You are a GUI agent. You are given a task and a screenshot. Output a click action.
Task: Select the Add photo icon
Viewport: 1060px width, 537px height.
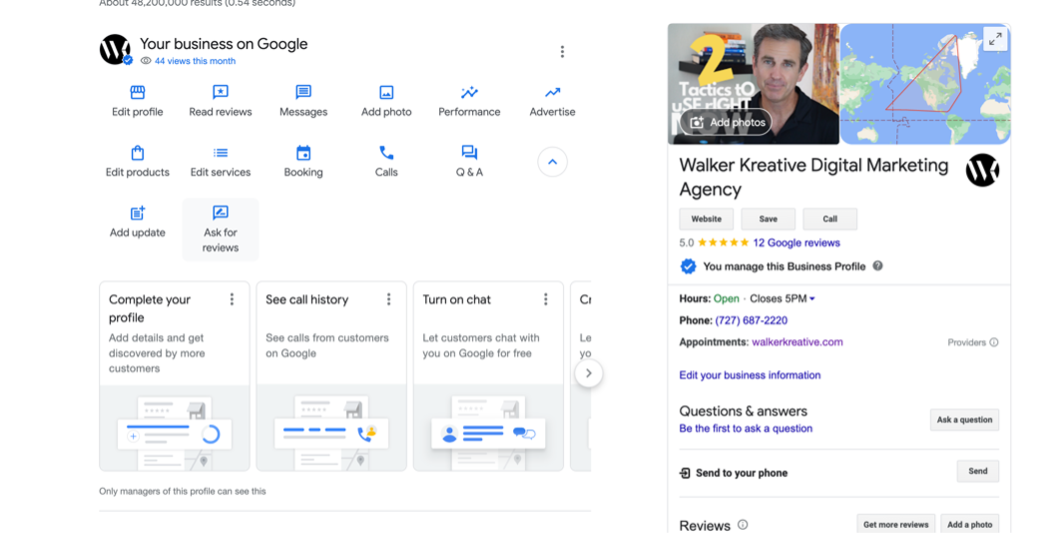coord(386,92)
